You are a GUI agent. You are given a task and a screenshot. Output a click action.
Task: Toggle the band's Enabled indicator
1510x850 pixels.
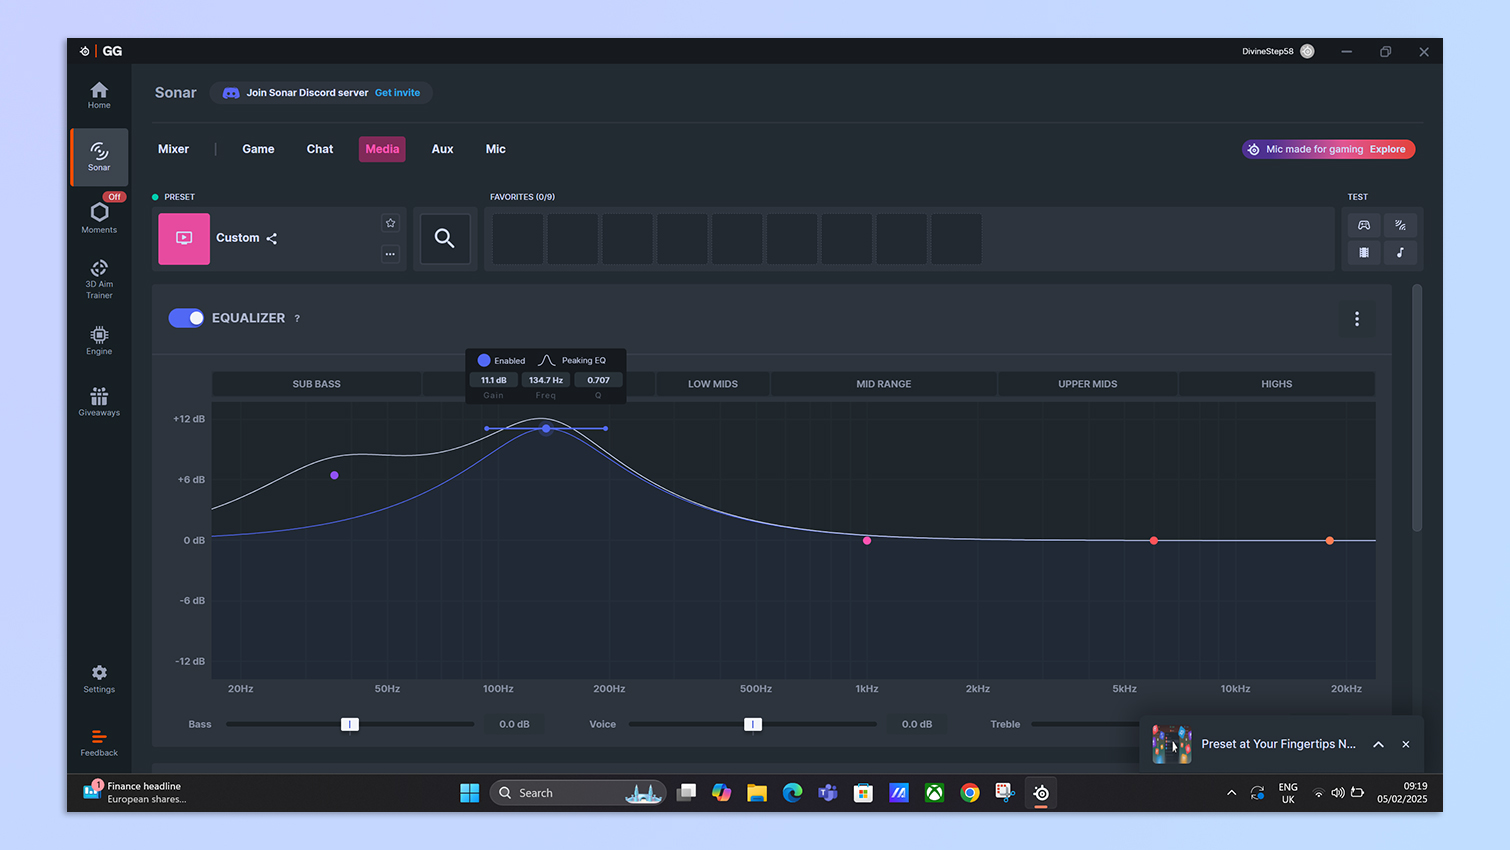(x=484, y=360)
